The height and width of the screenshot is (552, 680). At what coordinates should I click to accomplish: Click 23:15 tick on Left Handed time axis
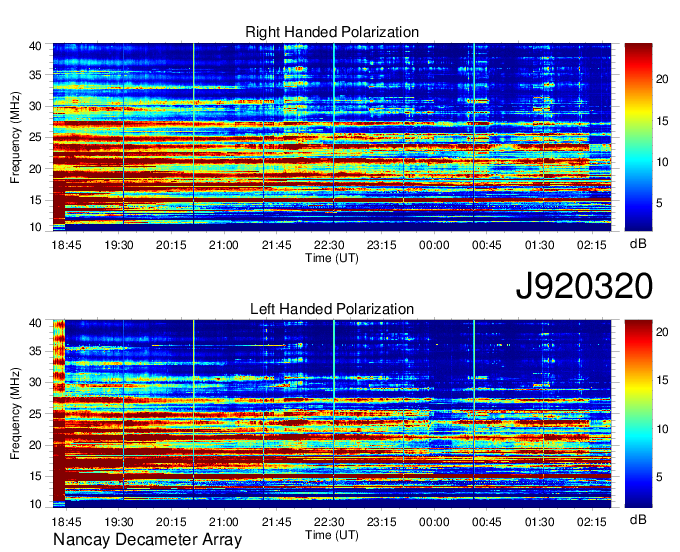pyautogui.click(x=382, y=522)
